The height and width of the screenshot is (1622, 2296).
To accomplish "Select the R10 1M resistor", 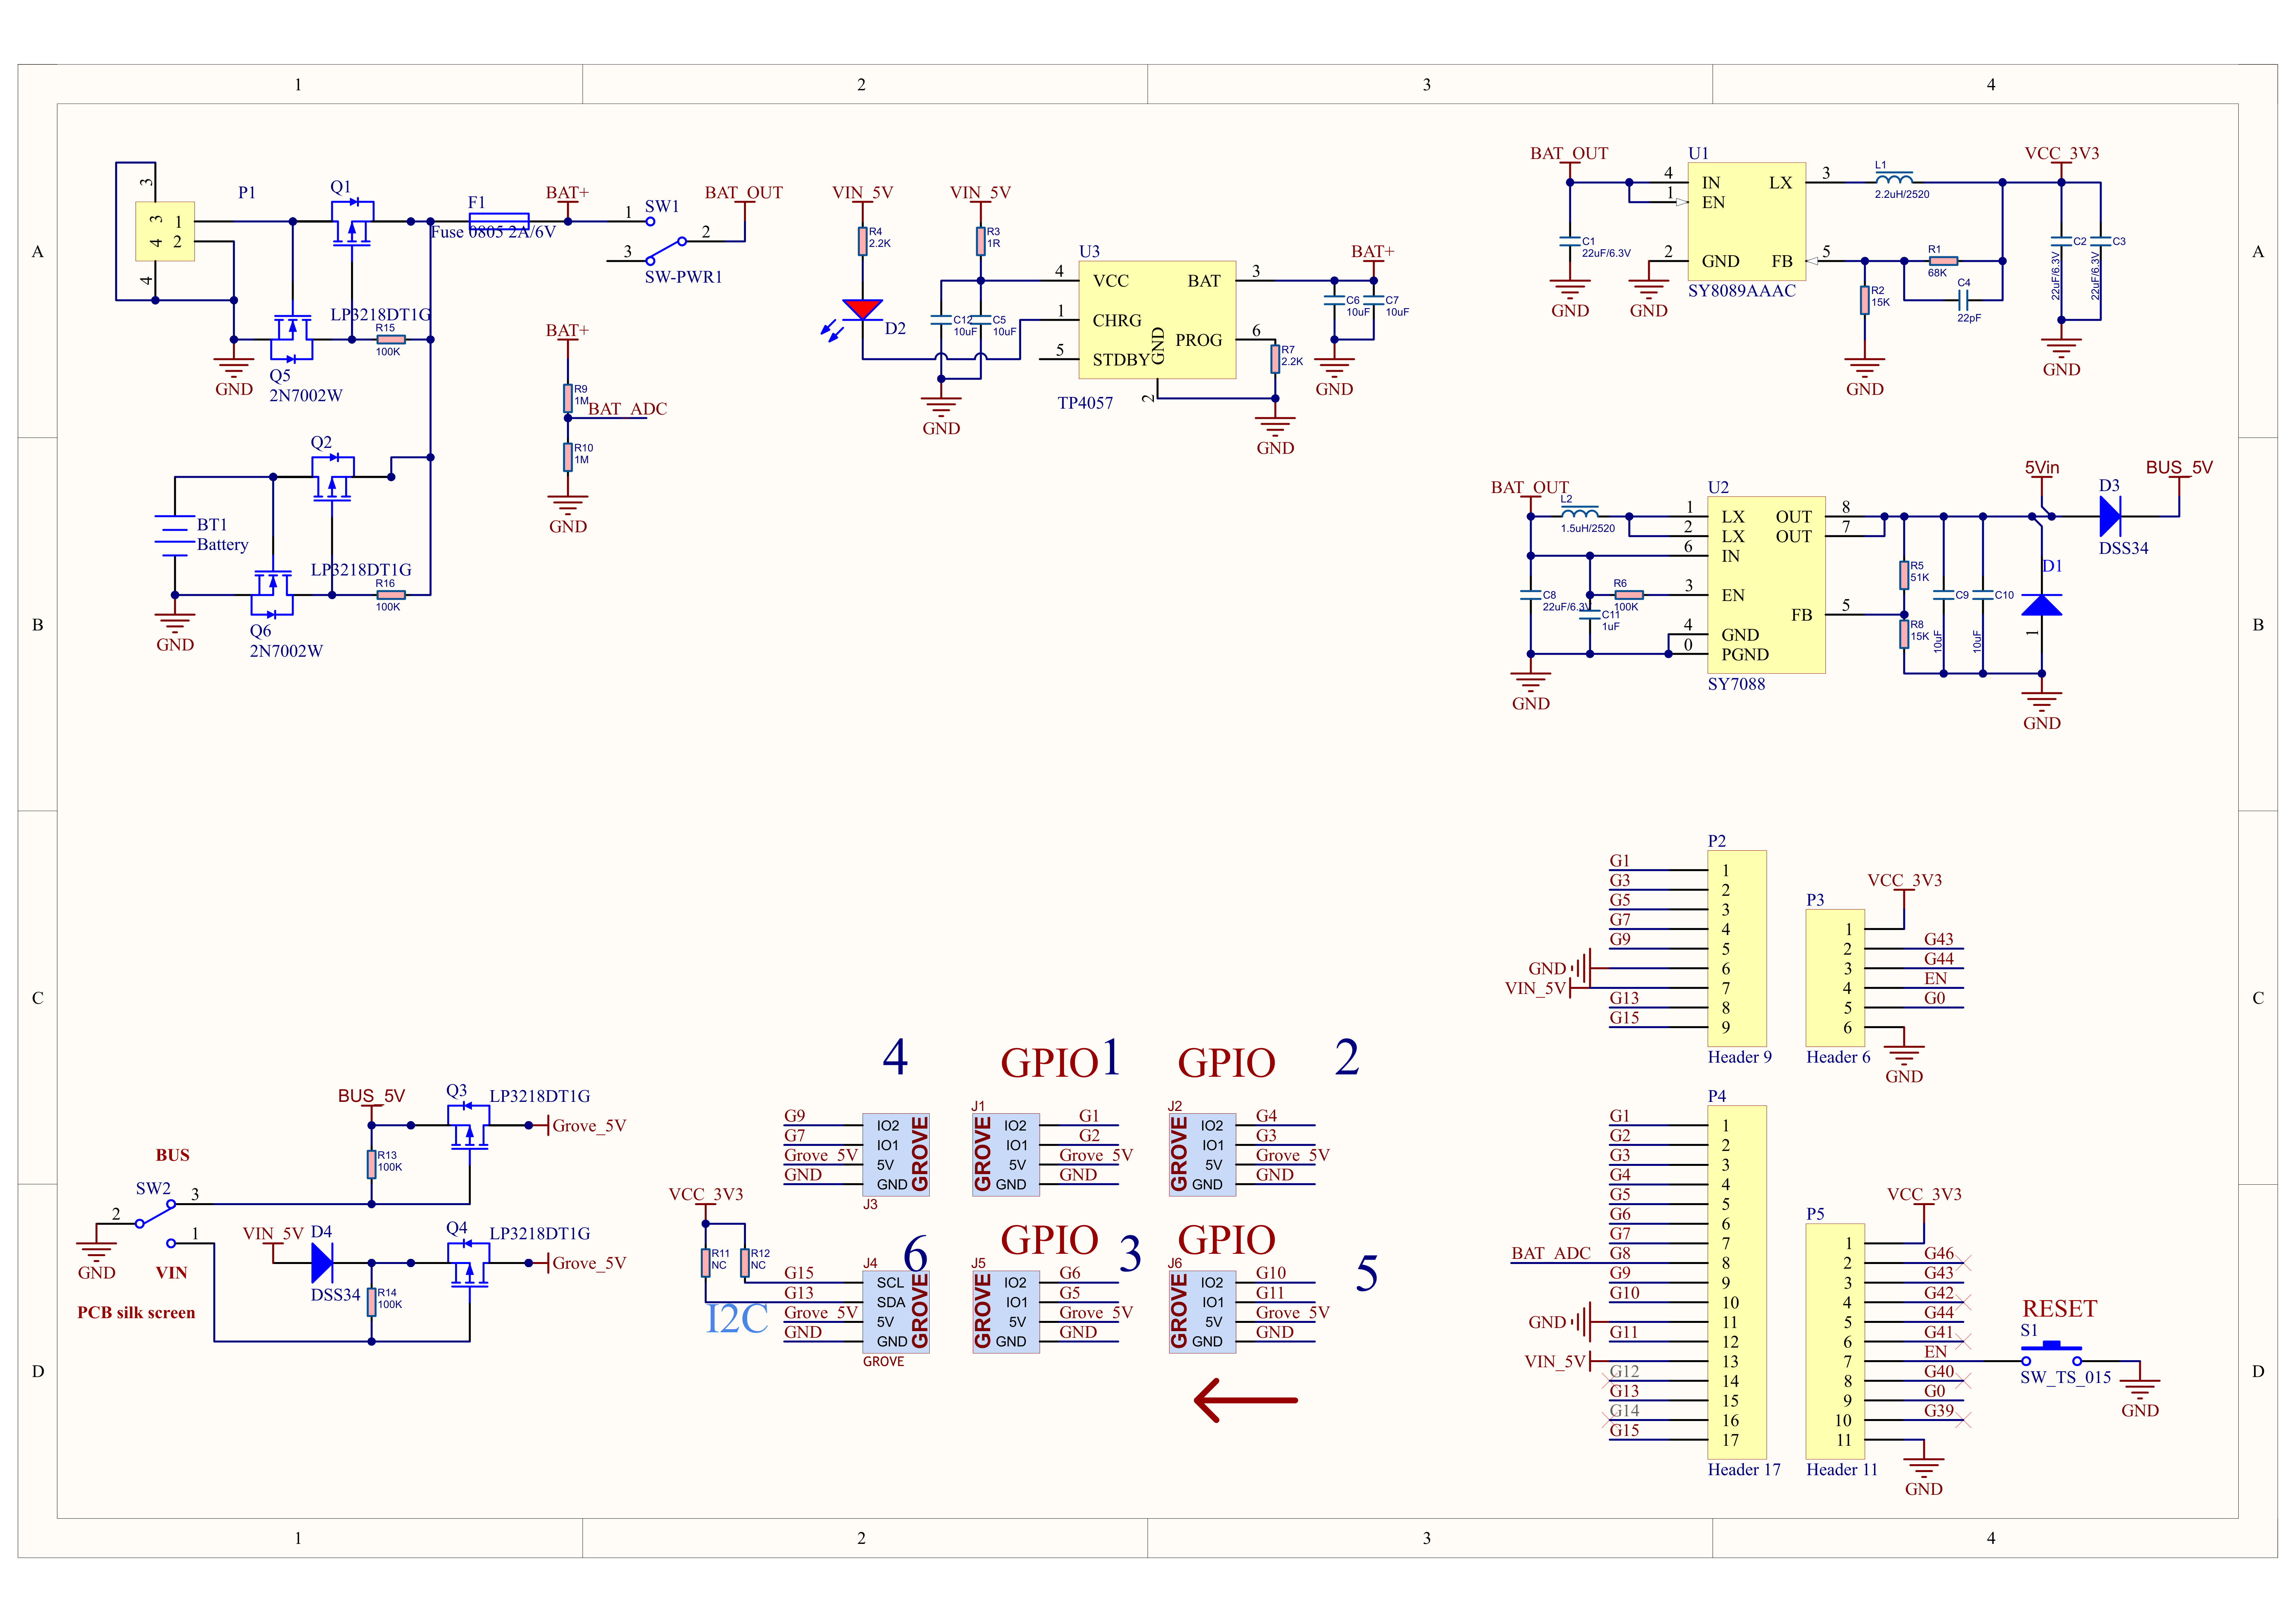I will coord(568,457).
